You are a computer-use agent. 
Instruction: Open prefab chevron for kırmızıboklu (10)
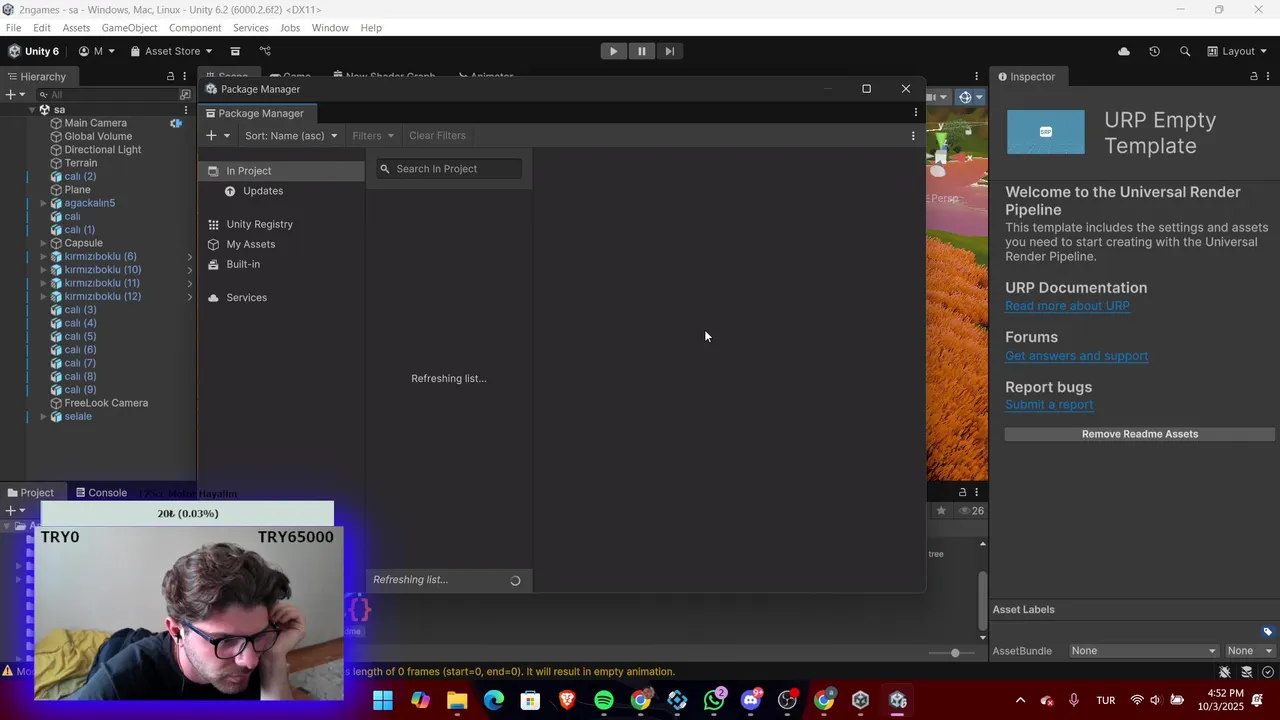tap(190, 270)
